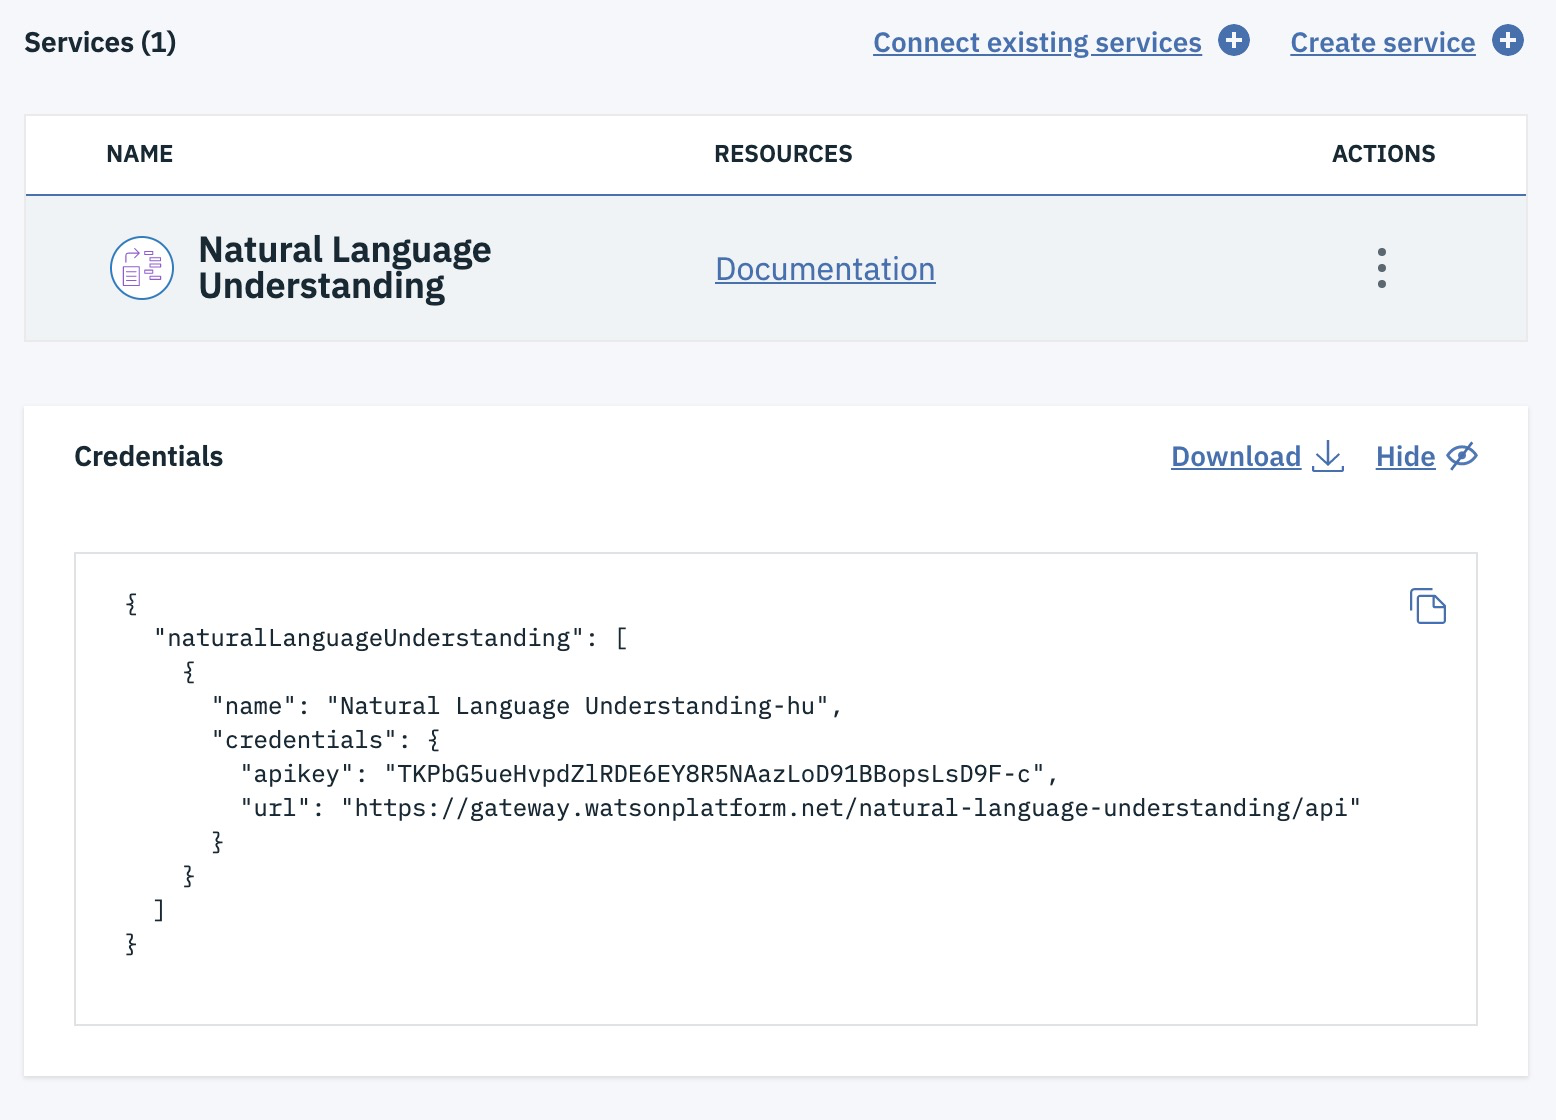Click the Hide credentials link
This screenshot has width=1556, height=1120.
(x=1405, y=456)
